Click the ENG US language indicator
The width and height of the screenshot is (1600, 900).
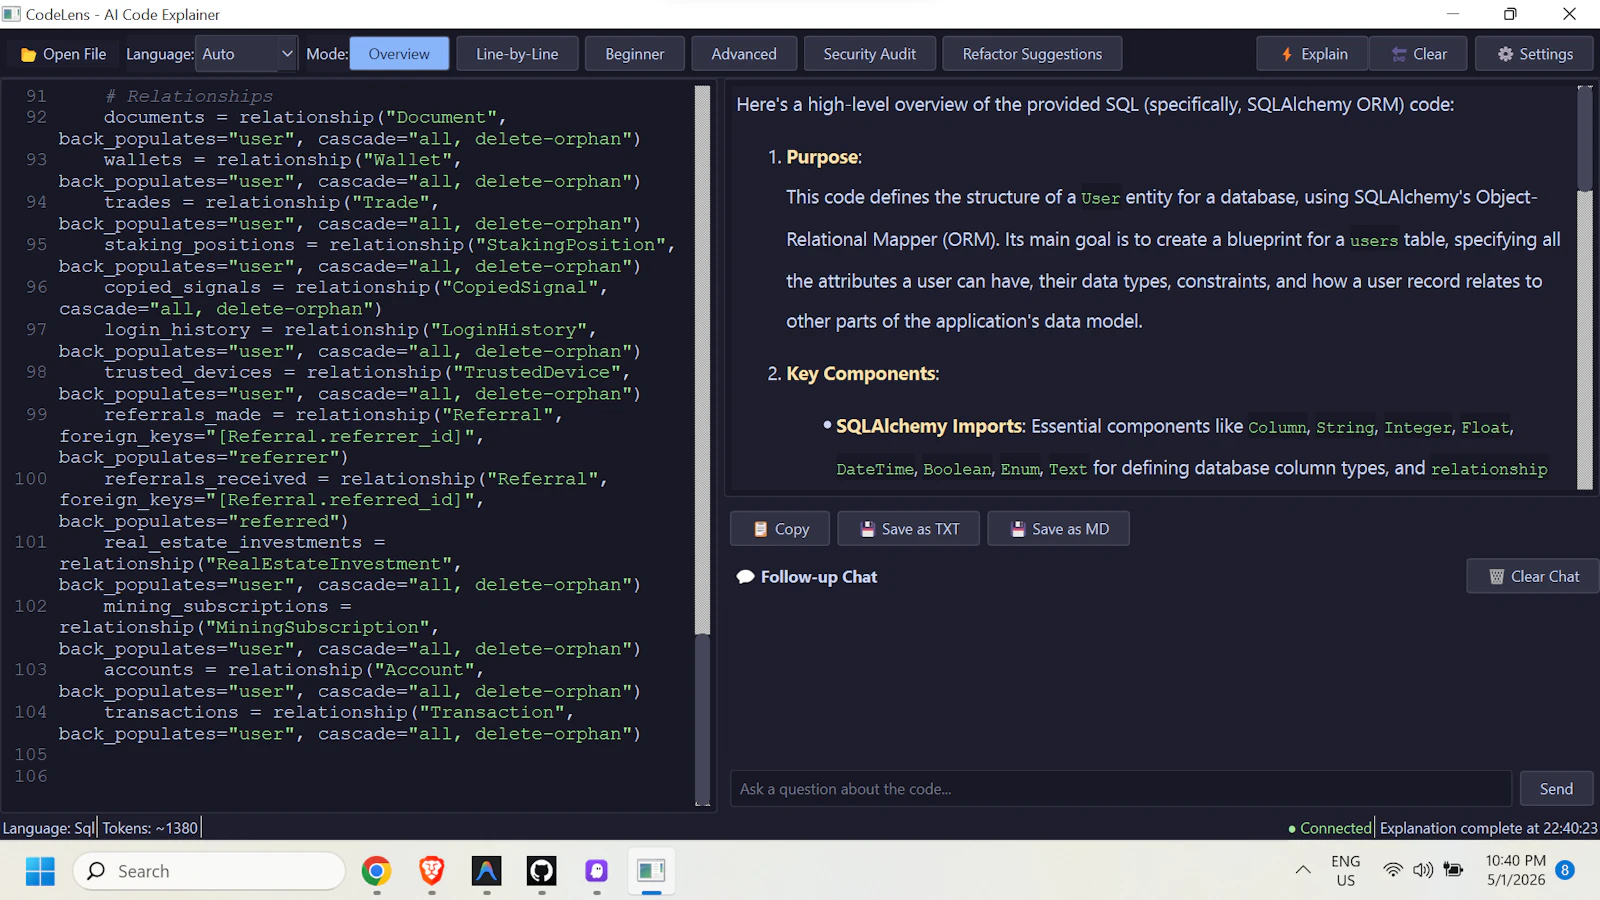(1346, 870)
